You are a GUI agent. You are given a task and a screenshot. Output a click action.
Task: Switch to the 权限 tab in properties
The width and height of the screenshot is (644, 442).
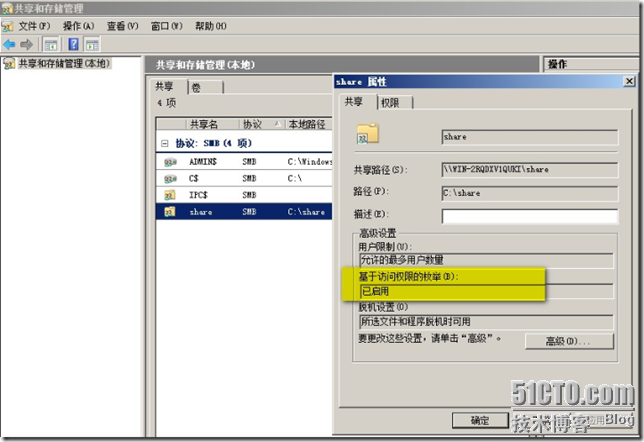(390, 102)
